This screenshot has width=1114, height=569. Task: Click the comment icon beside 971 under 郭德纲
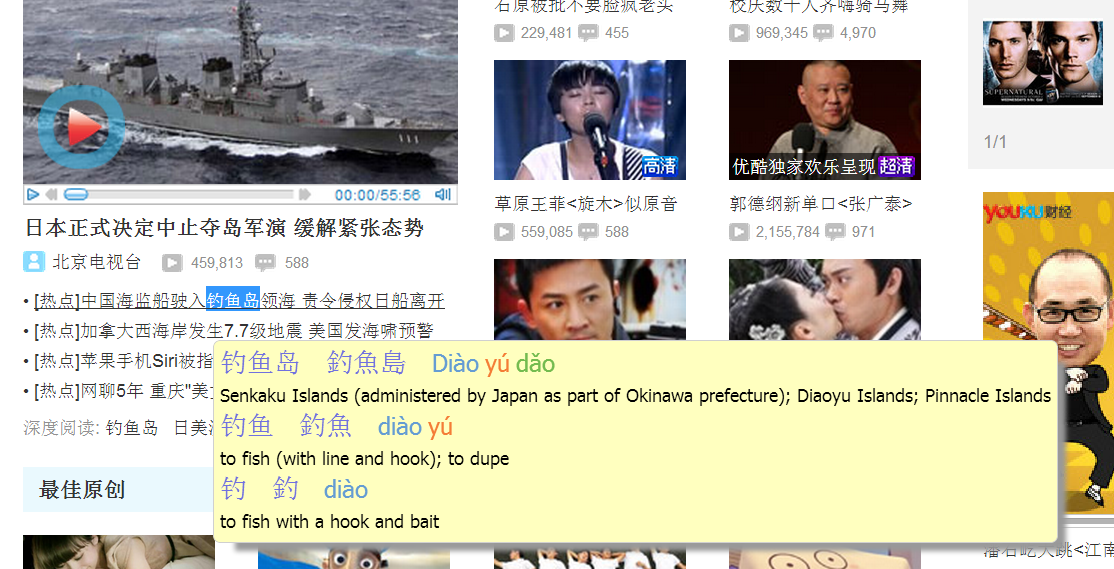point(835,232)
